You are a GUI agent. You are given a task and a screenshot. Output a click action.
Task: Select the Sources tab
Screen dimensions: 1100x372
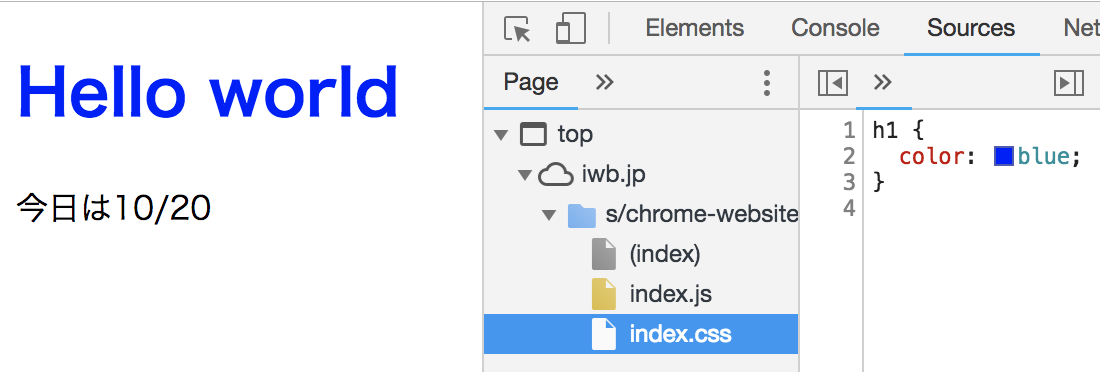coord(971,28)
